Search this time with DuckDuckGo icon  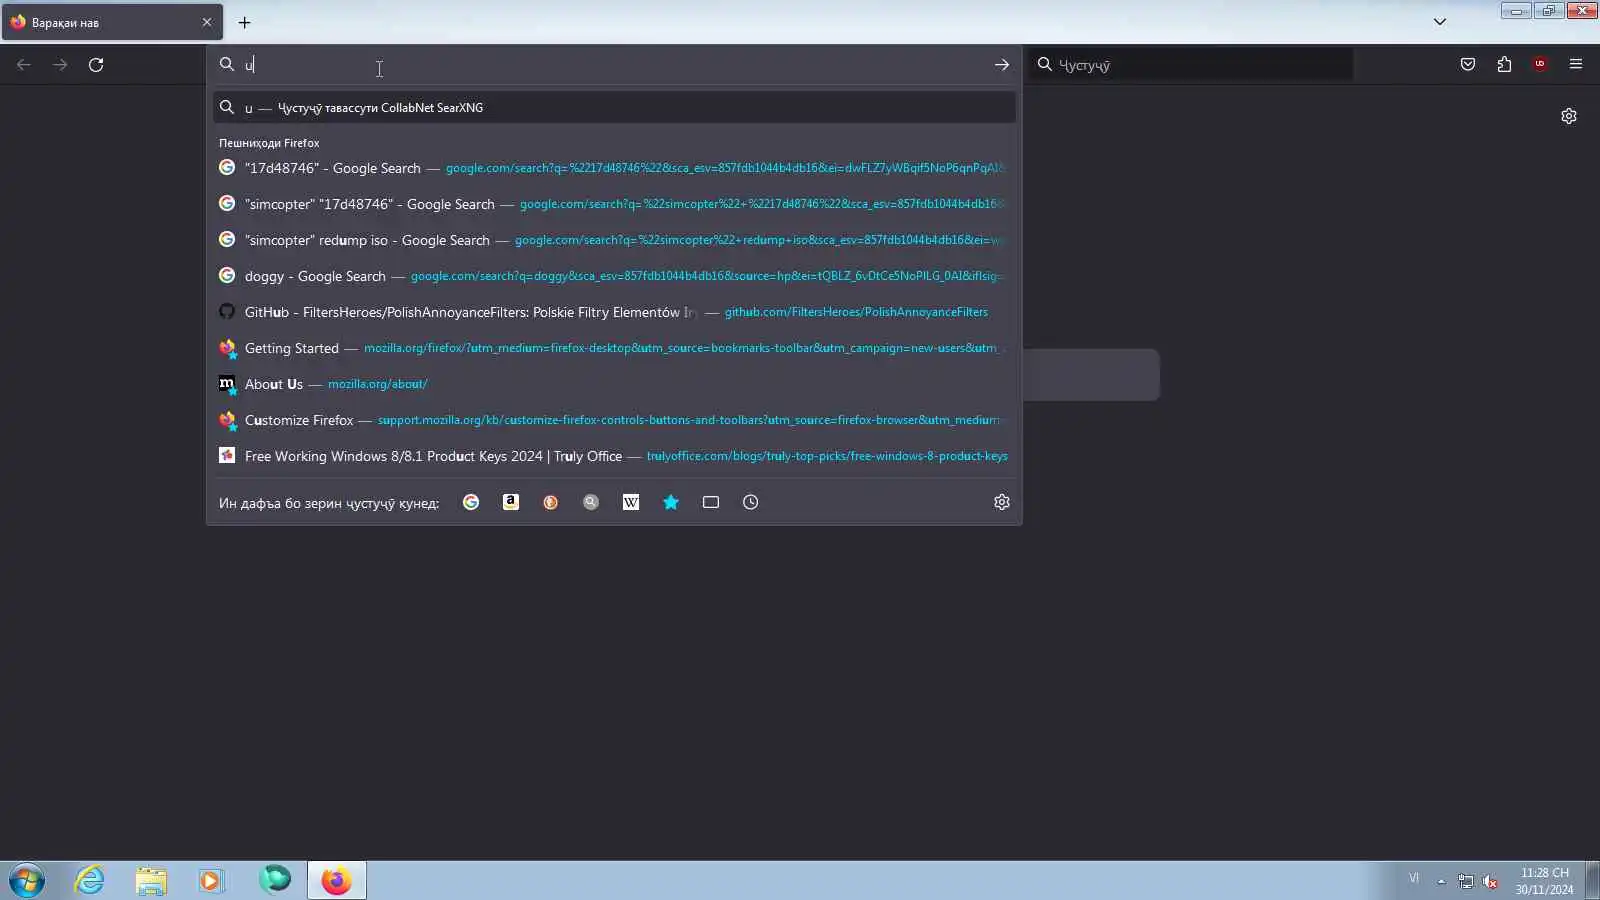point(551,502)
